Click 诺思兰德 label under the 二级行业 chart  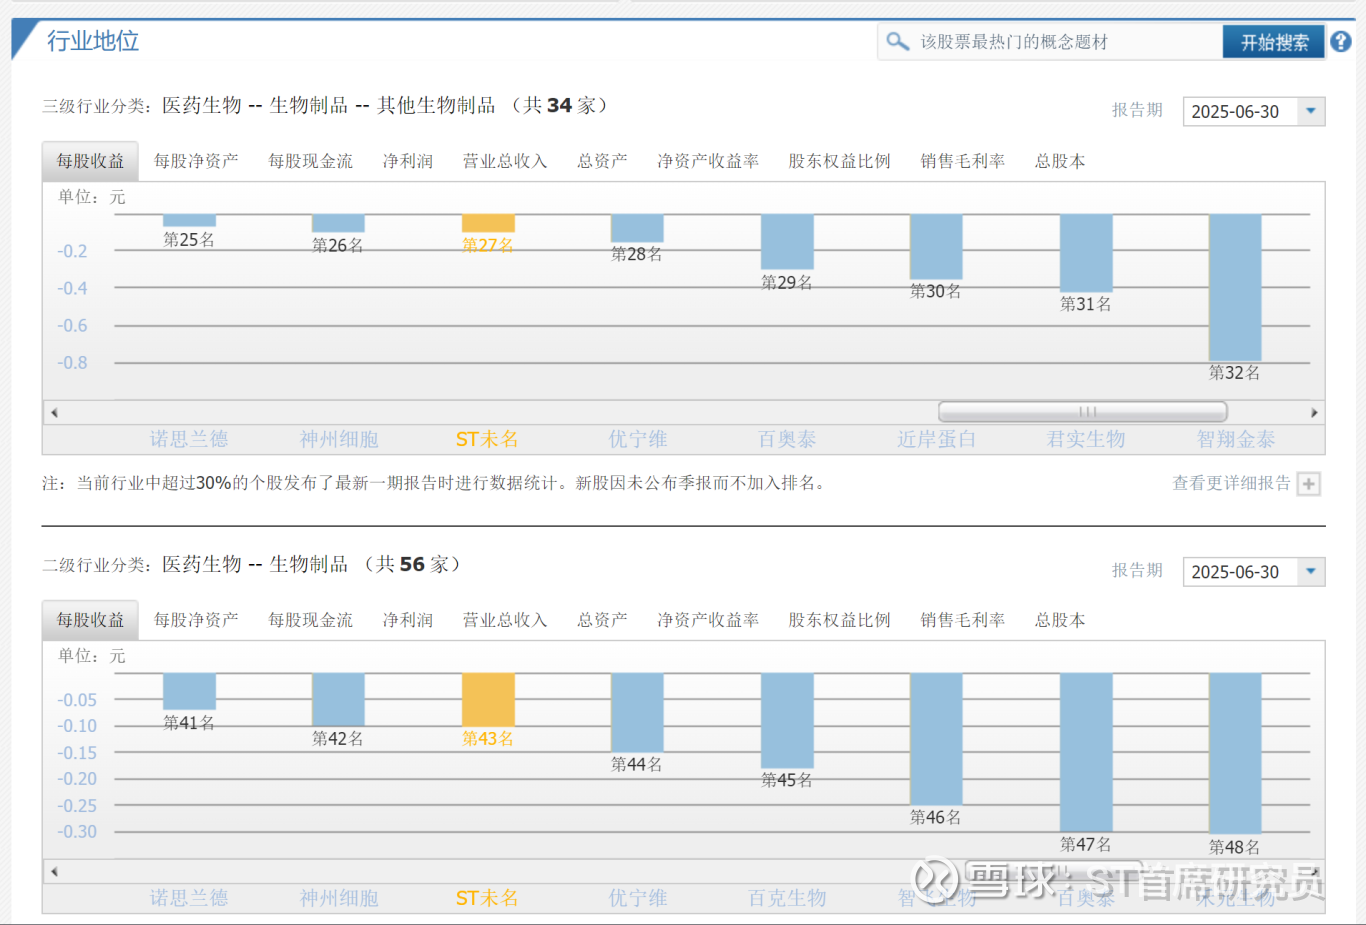[x=189, y=898]
